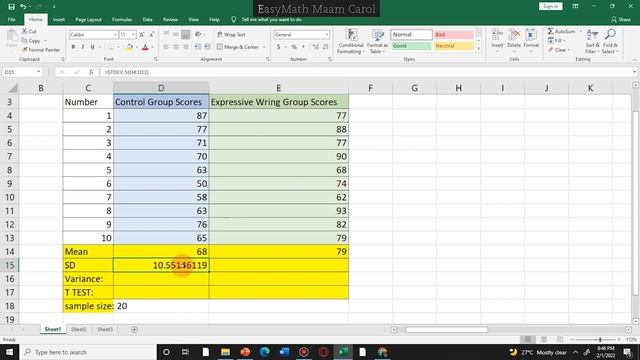Viewport: 640px width, 360px height.
Task: Click Decrease Font Size (small A)
Action: click(151, 35)
